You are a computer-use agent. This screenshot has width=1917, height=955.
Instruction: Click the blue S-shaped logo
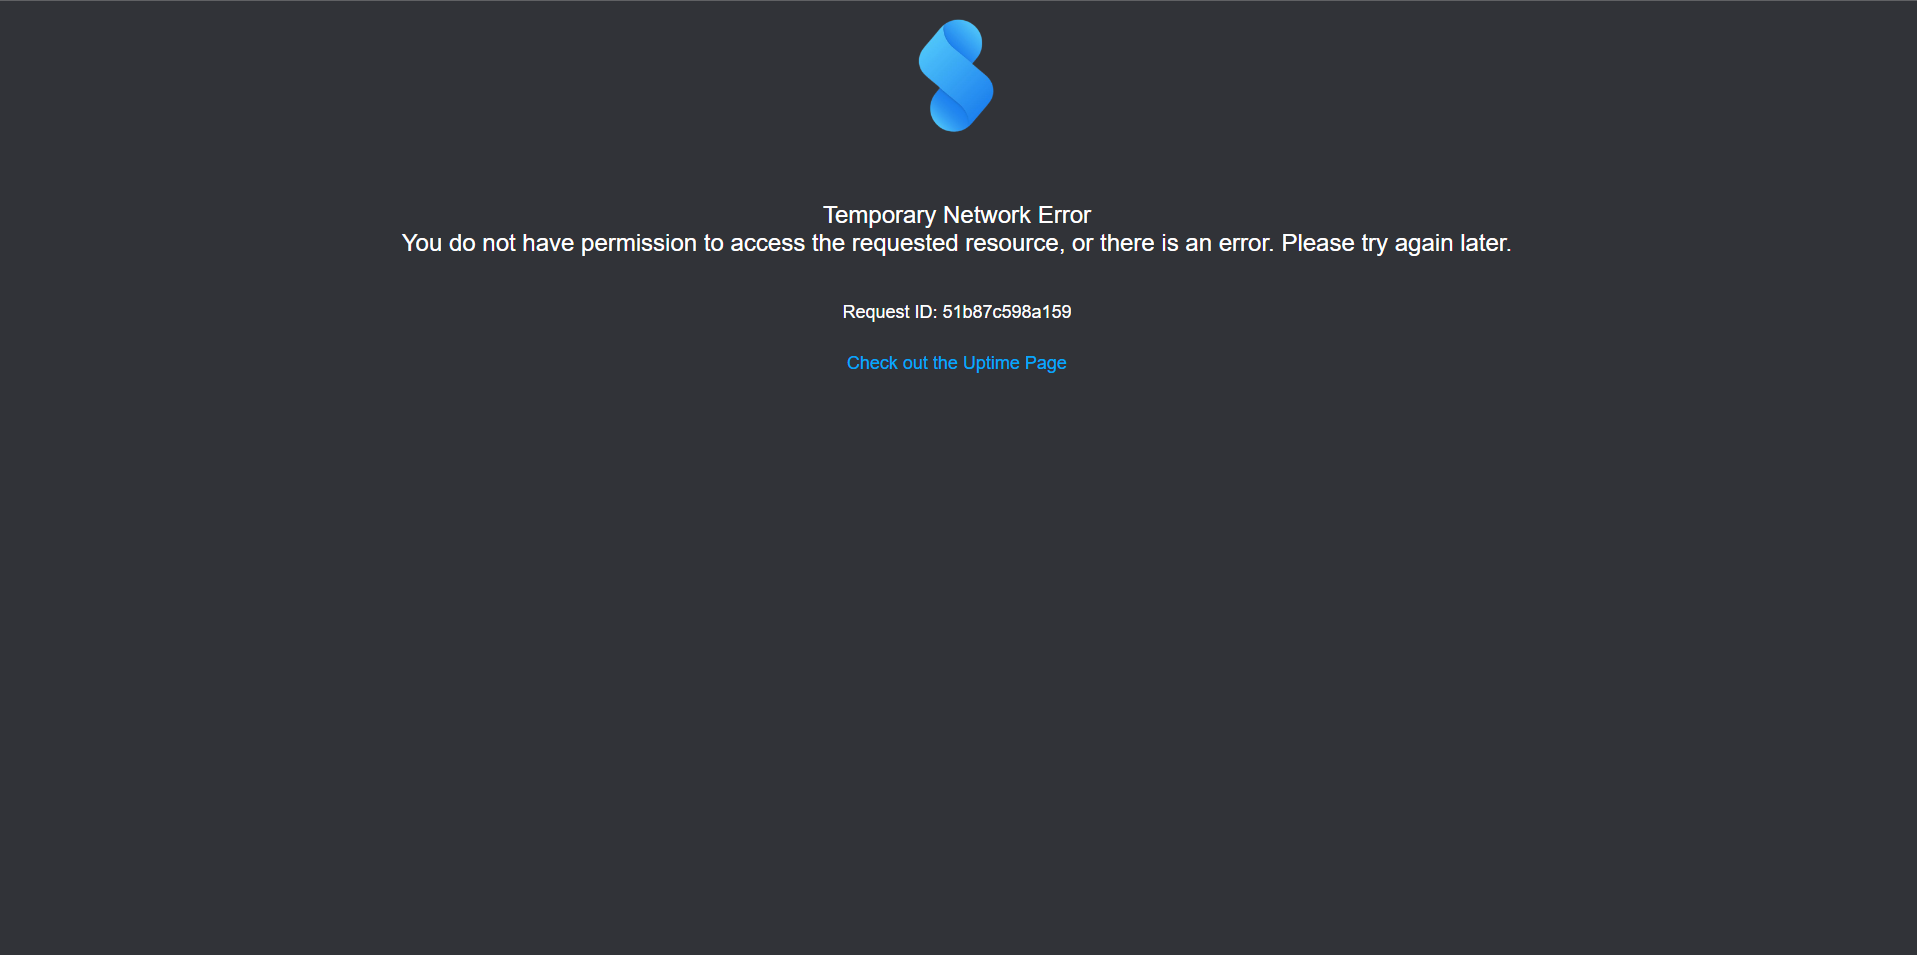(956, 76)
